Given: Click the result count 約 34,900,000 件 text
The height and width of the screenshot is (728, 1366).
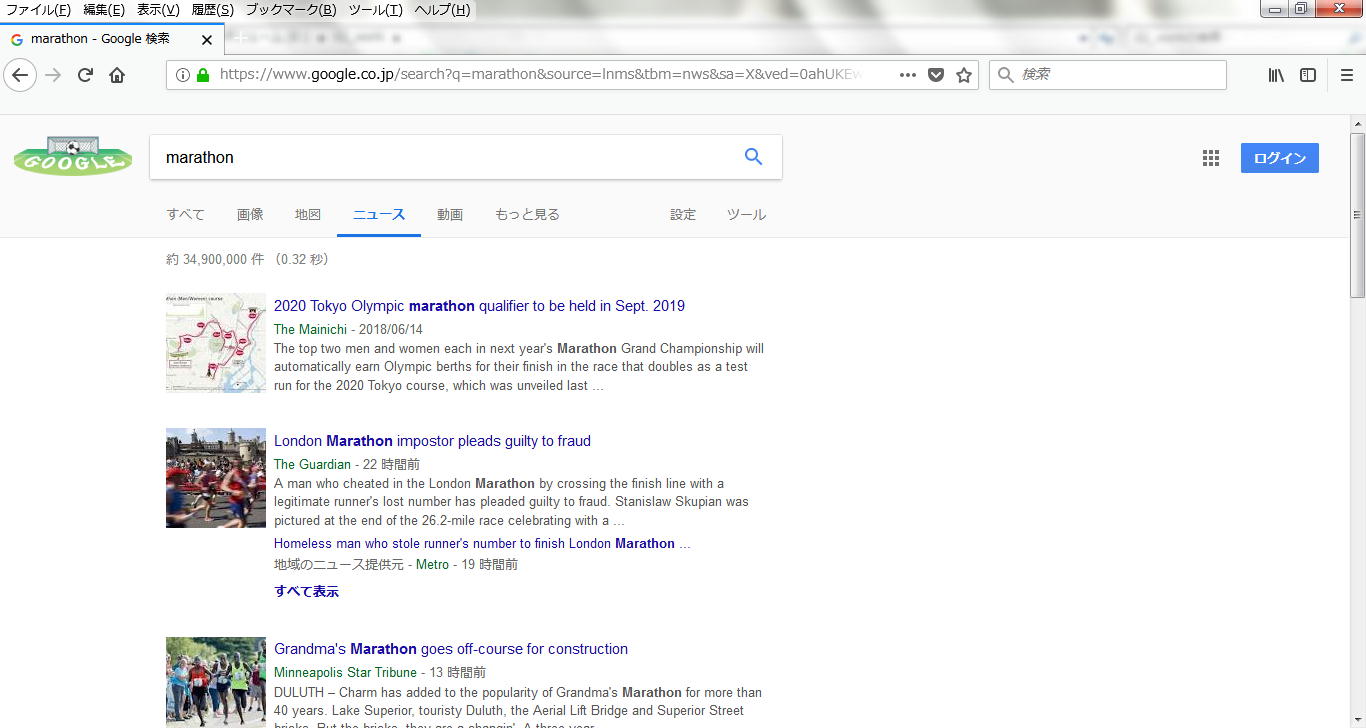Looking at the screenshot, I should pos(215,259).
